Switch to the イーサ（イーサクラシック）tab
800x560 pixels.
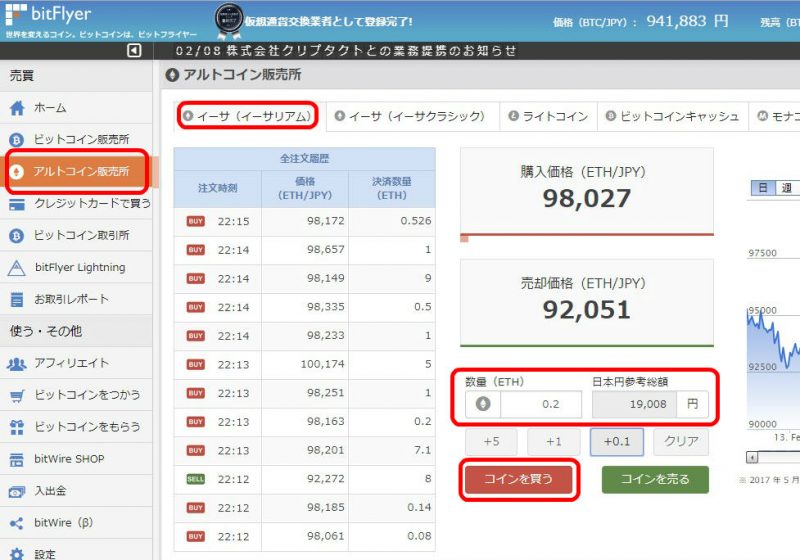point(410,117)
